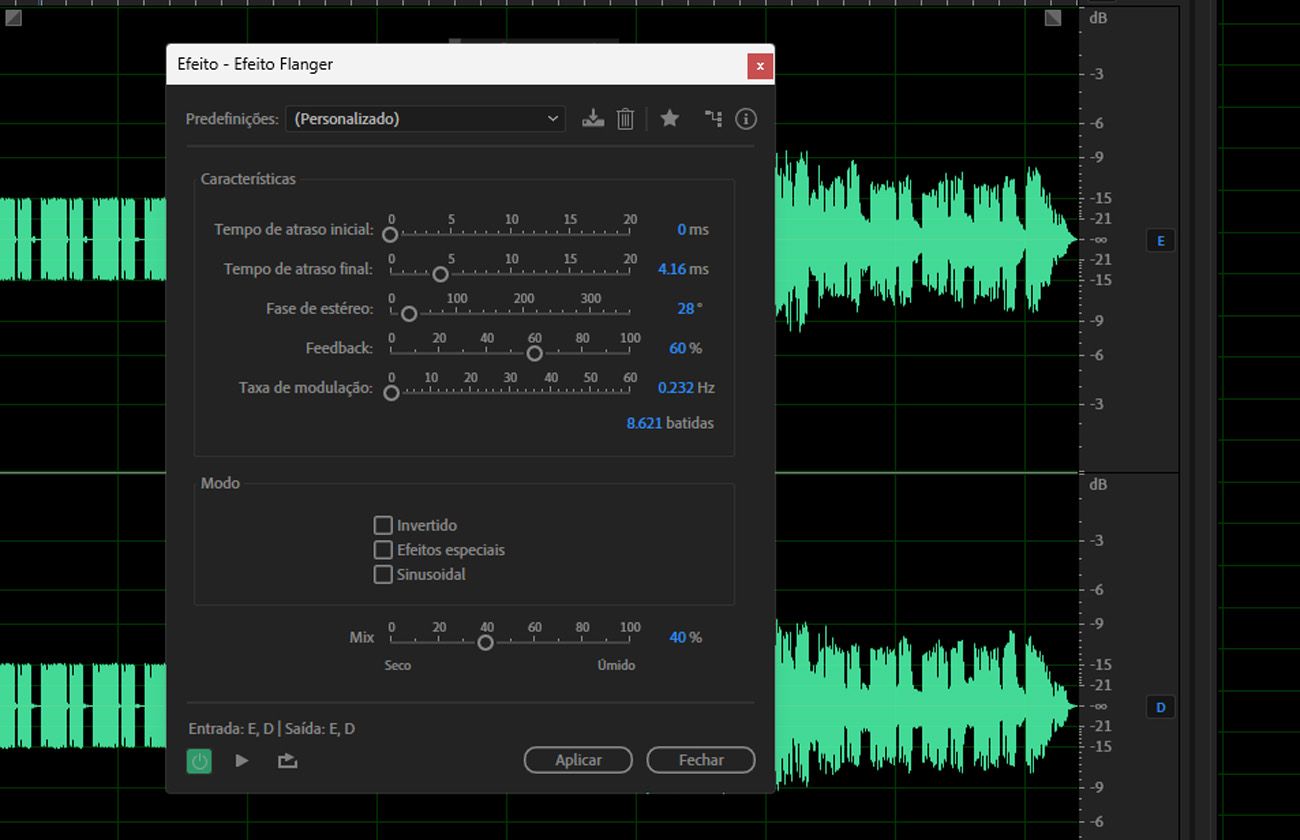Disable the effect power toggle
The image size is (1300, 840).
[198, 760]
